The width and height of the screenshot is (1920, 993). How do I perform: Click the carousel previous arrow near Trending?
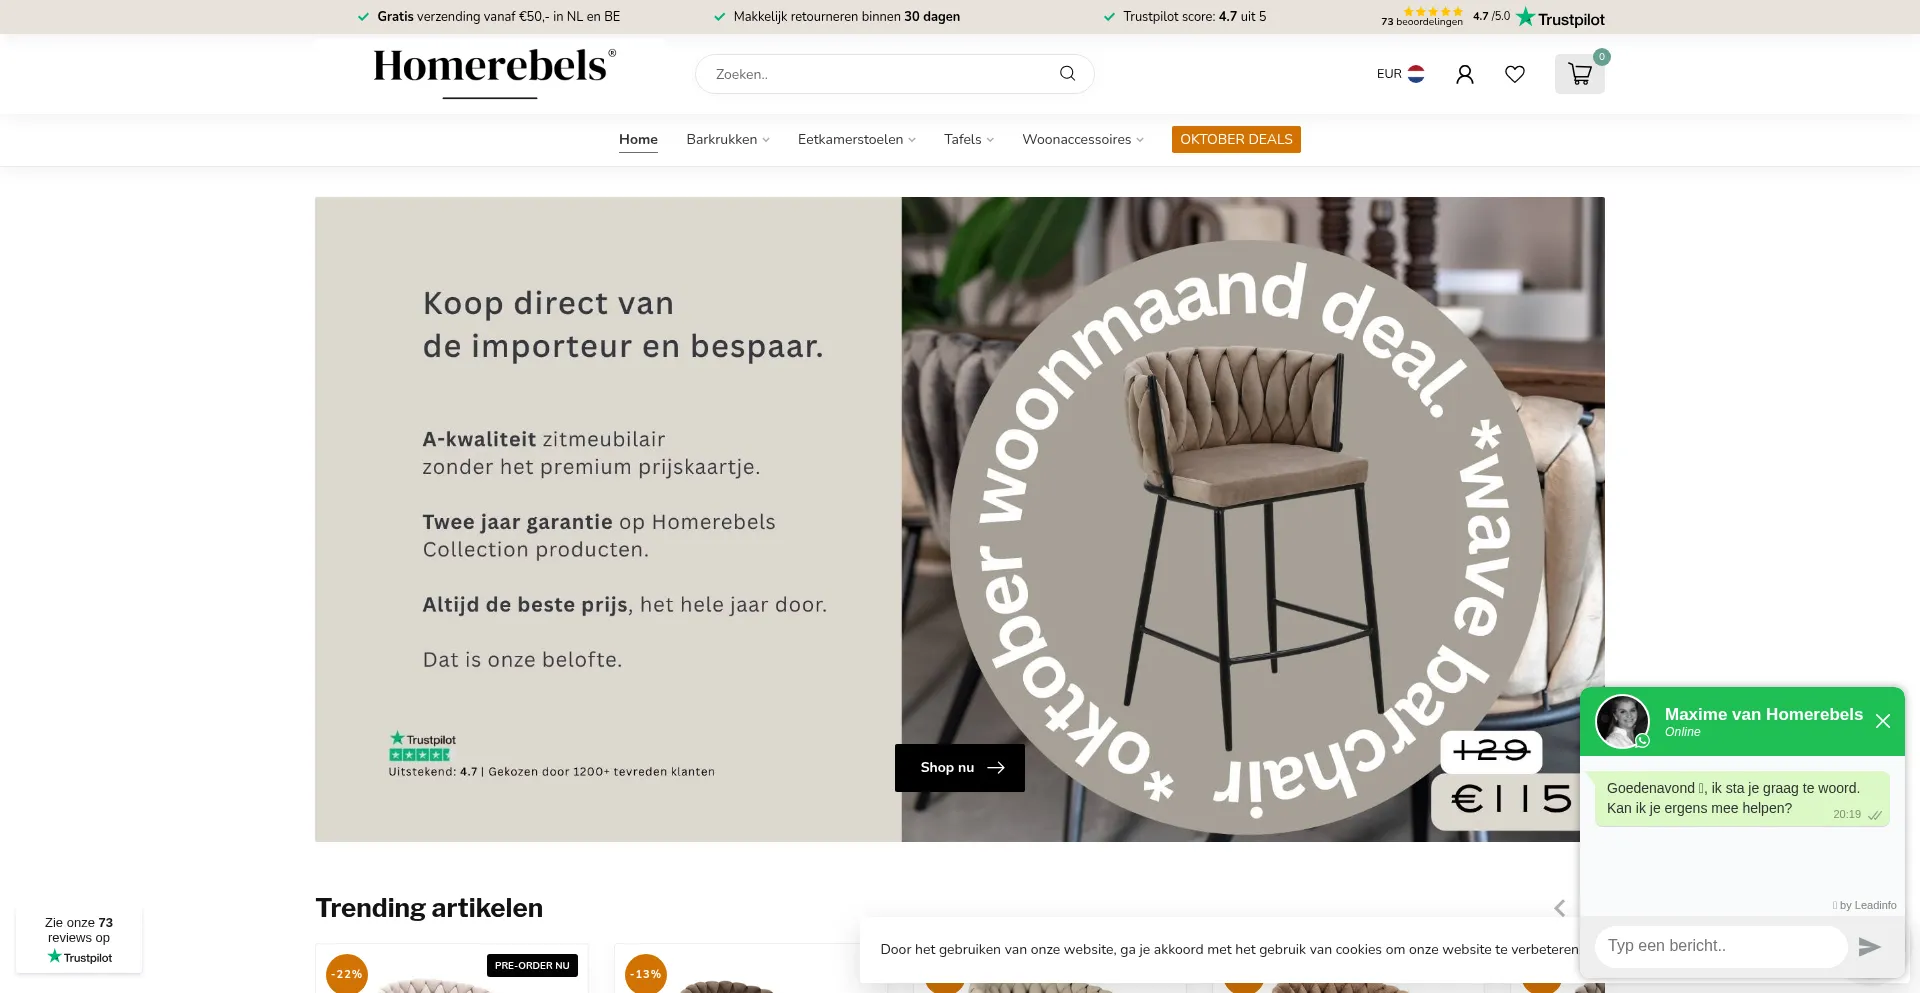click(x=1560, y=908)
